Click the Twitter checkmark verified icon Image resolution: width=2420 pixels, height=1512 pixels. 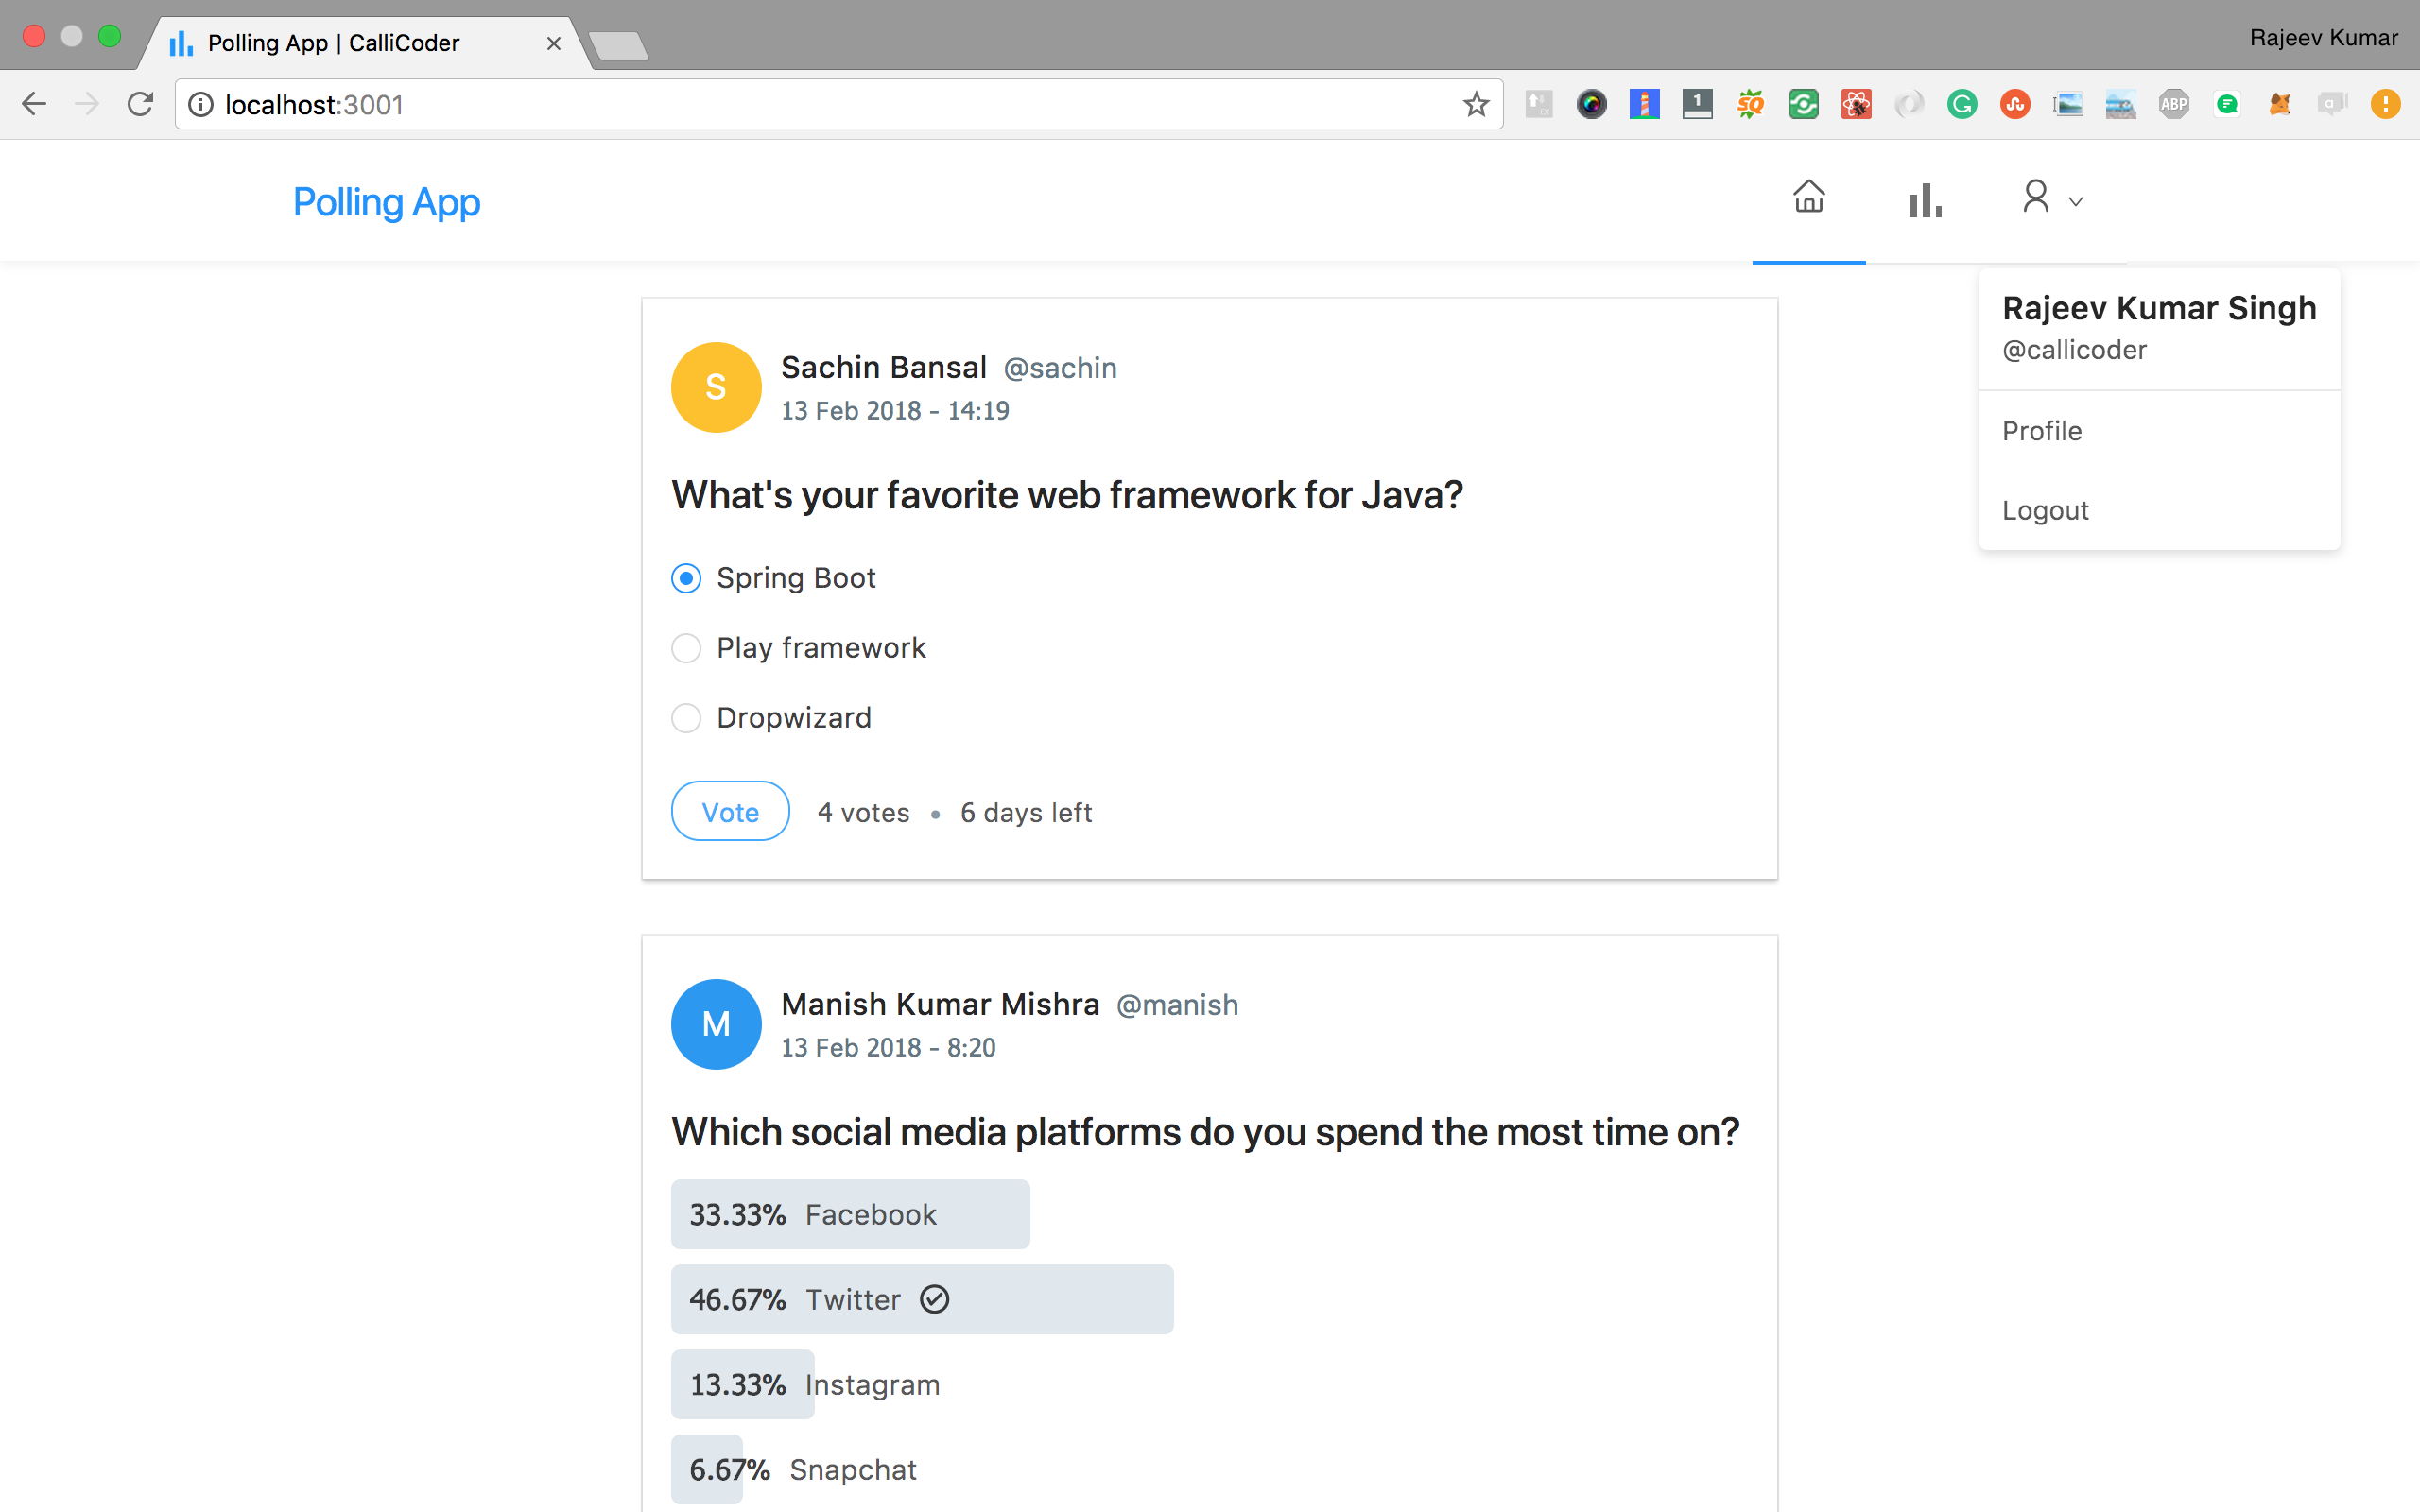tap(936, 1299)
